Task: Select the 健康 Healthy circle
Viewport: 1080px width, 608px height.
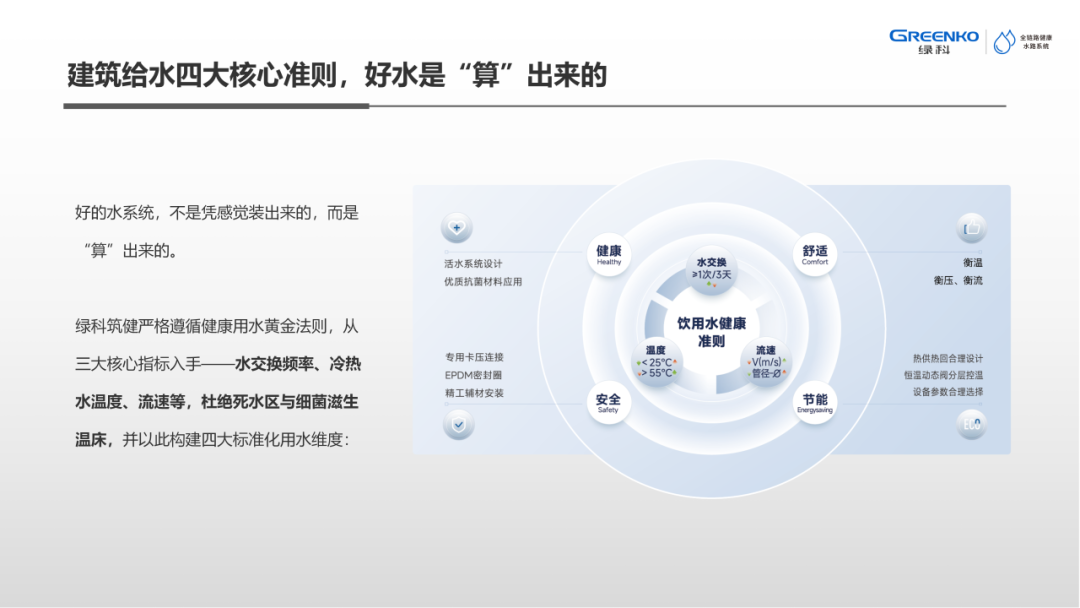Action: (x=609, y=254)
